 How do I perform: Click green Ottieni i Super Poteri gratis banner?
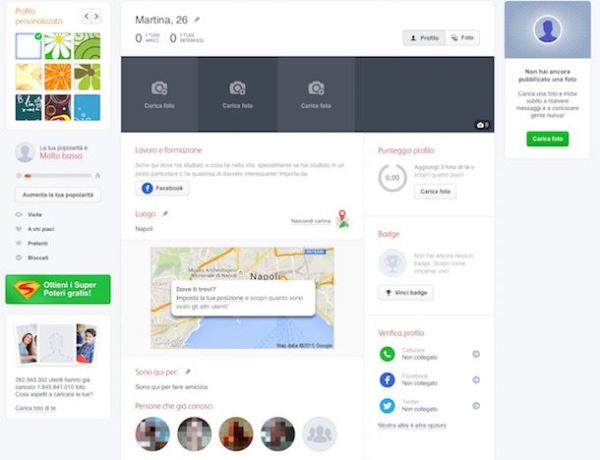pyautogui.click(x=58, y=289)
